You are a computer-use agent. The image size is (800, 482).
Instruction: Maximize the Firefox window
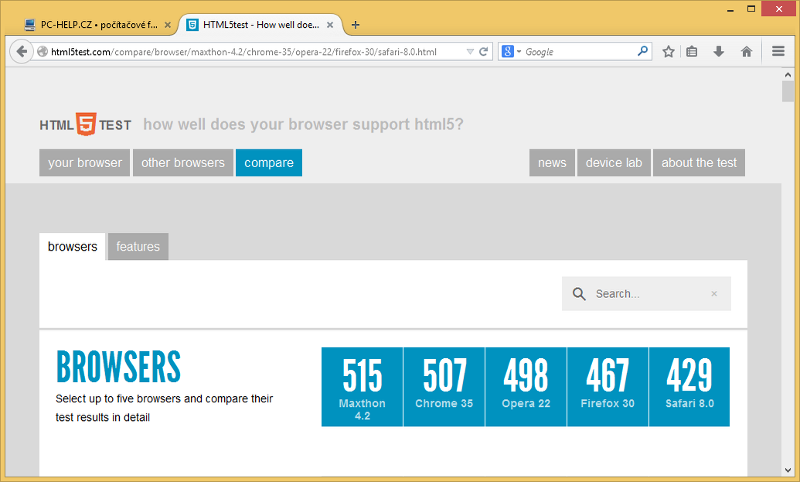point(751,9)
